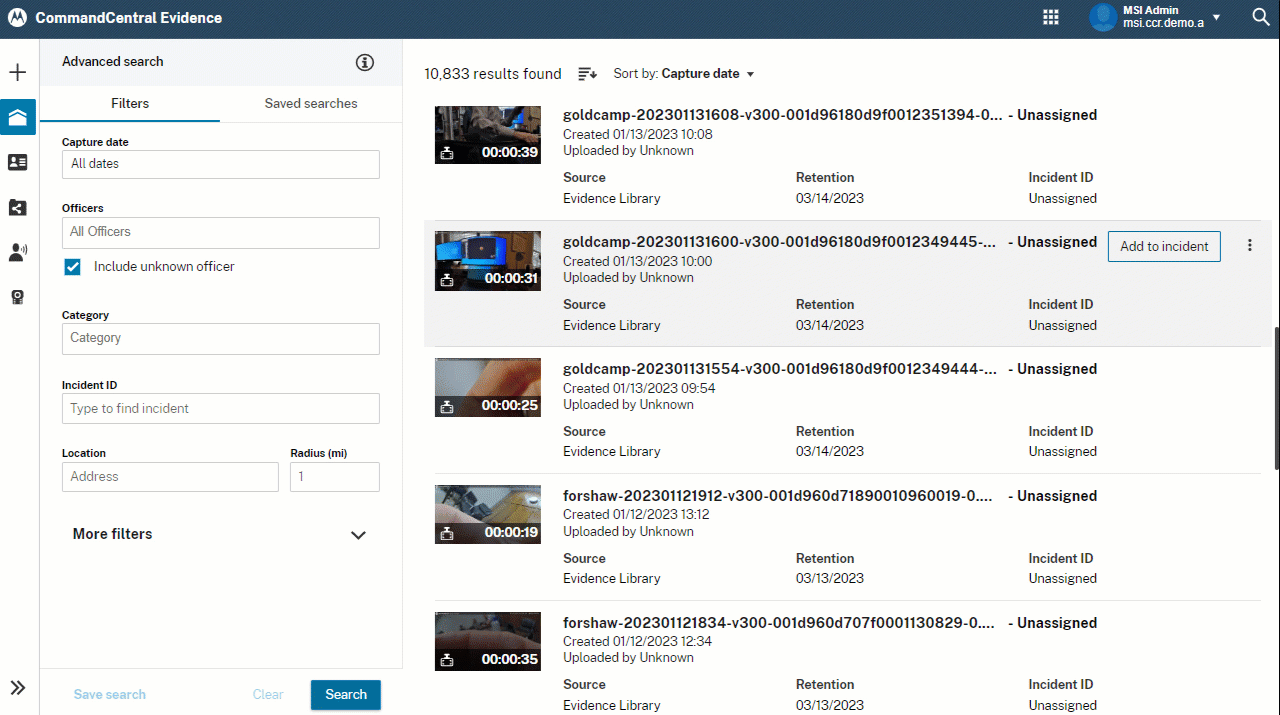
Task: Uncheck Include unknown officer checkbox
Action: click(72, 267)
